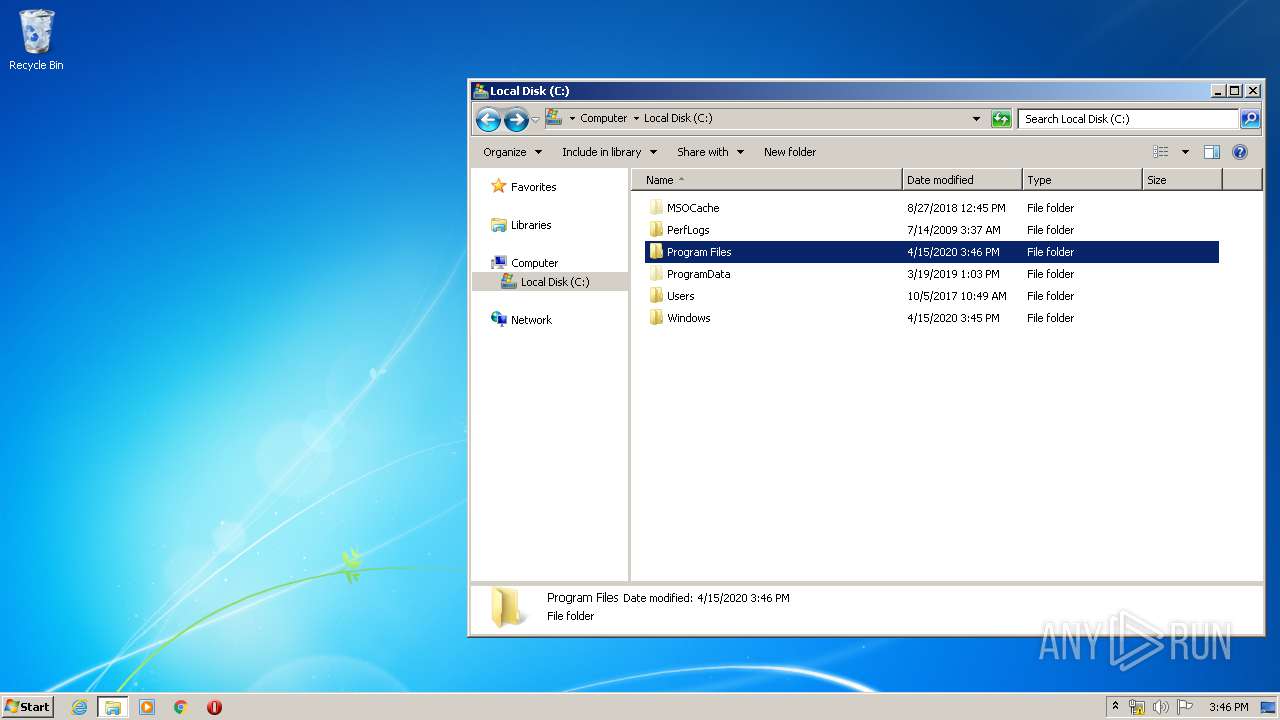This screenshot has width=1280, height=720.
Task: Launch Internet Explorer from the taskbar
Action: pyautogui.click(x=79, y=707)
